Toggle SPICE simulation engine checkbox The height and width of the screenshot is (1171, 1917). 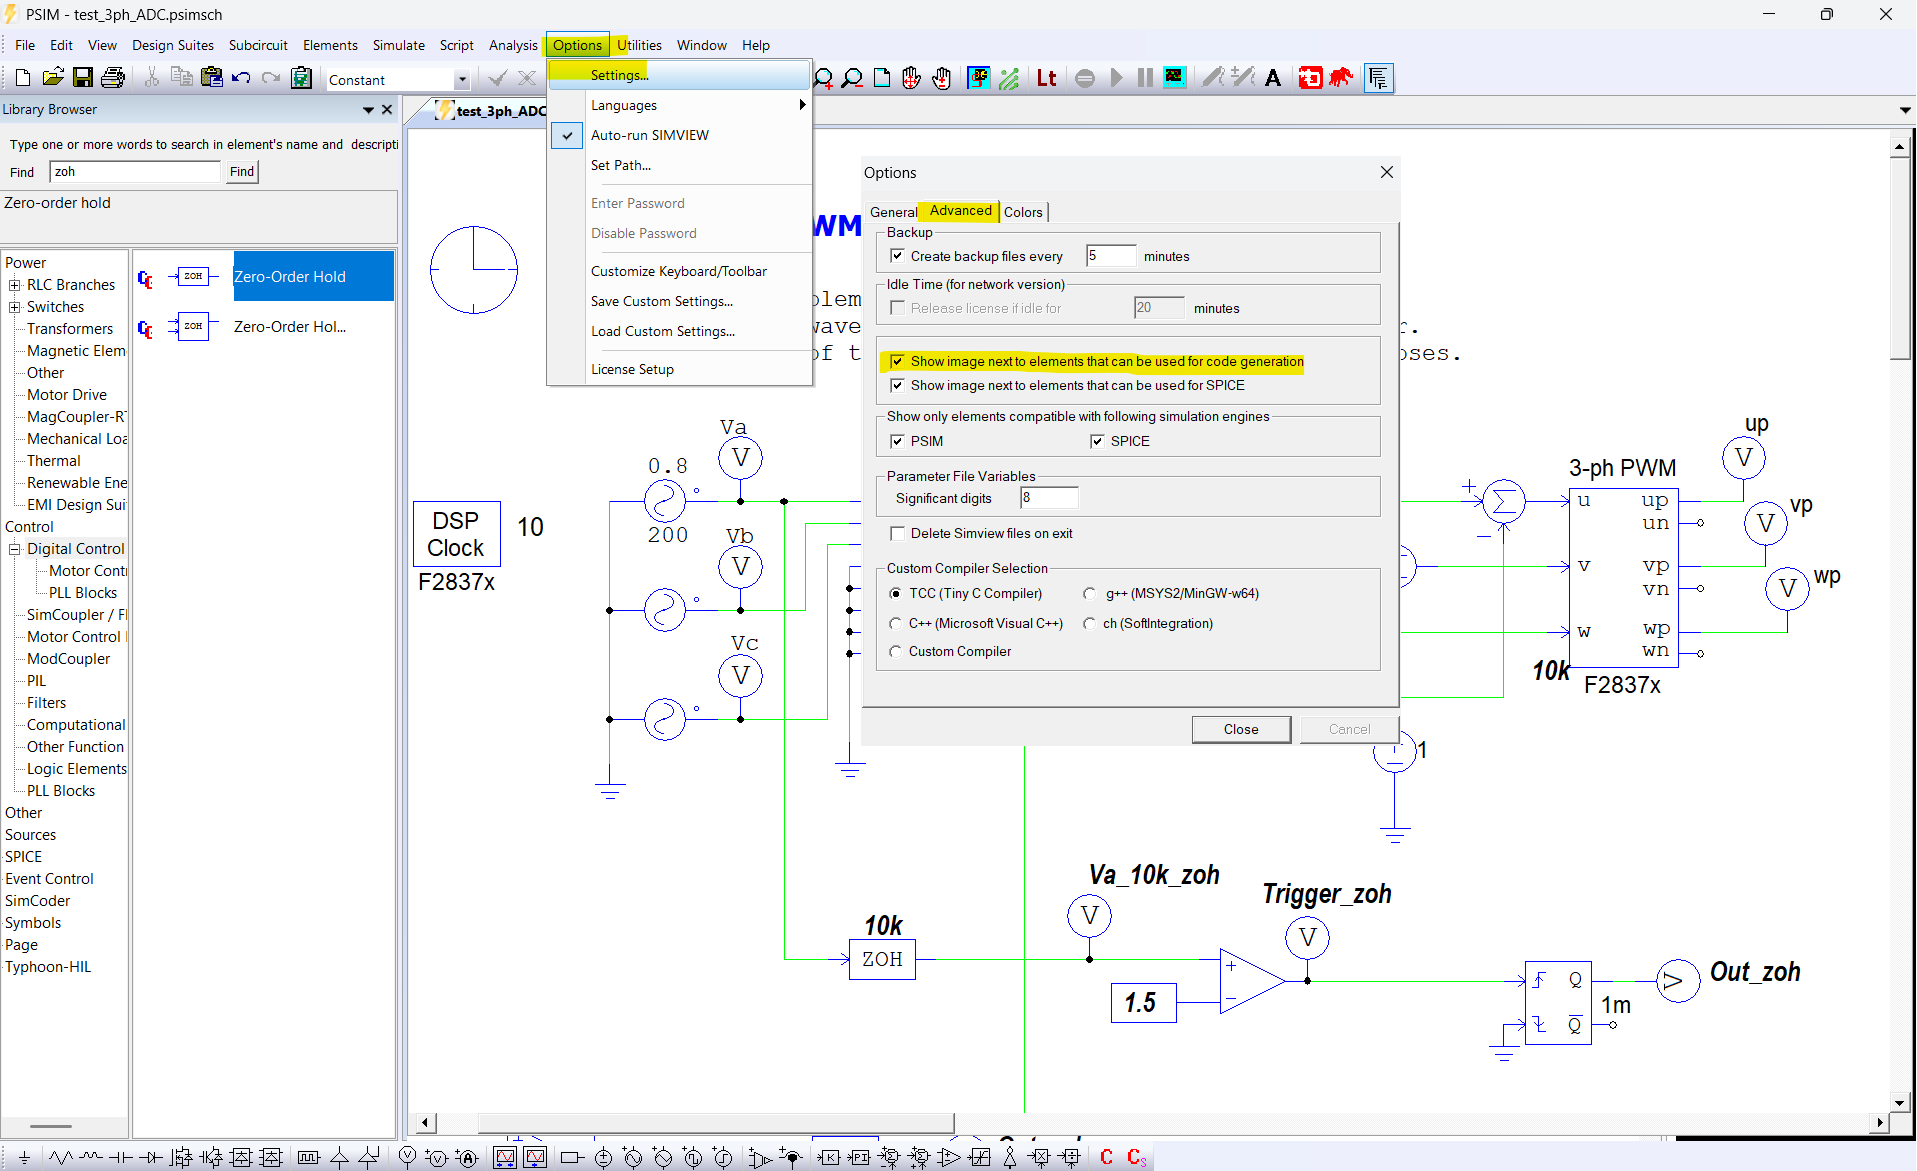[1097, 441]
